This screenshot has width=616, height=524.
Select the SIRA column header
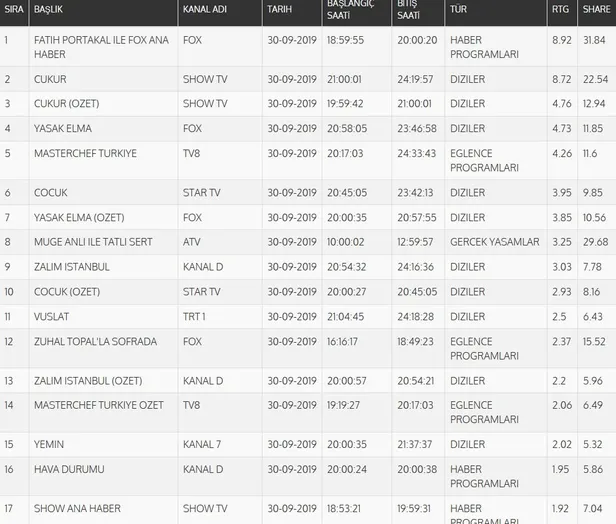[x=13, y=9]
